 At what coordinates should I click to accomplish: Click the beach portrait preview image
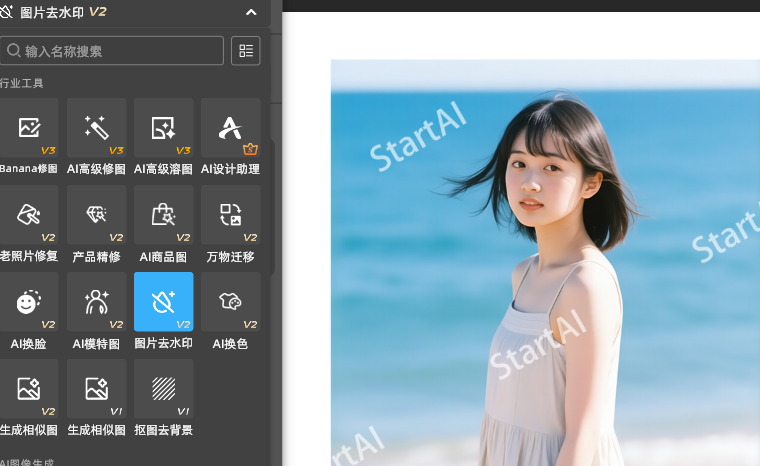tap(545, 262)
